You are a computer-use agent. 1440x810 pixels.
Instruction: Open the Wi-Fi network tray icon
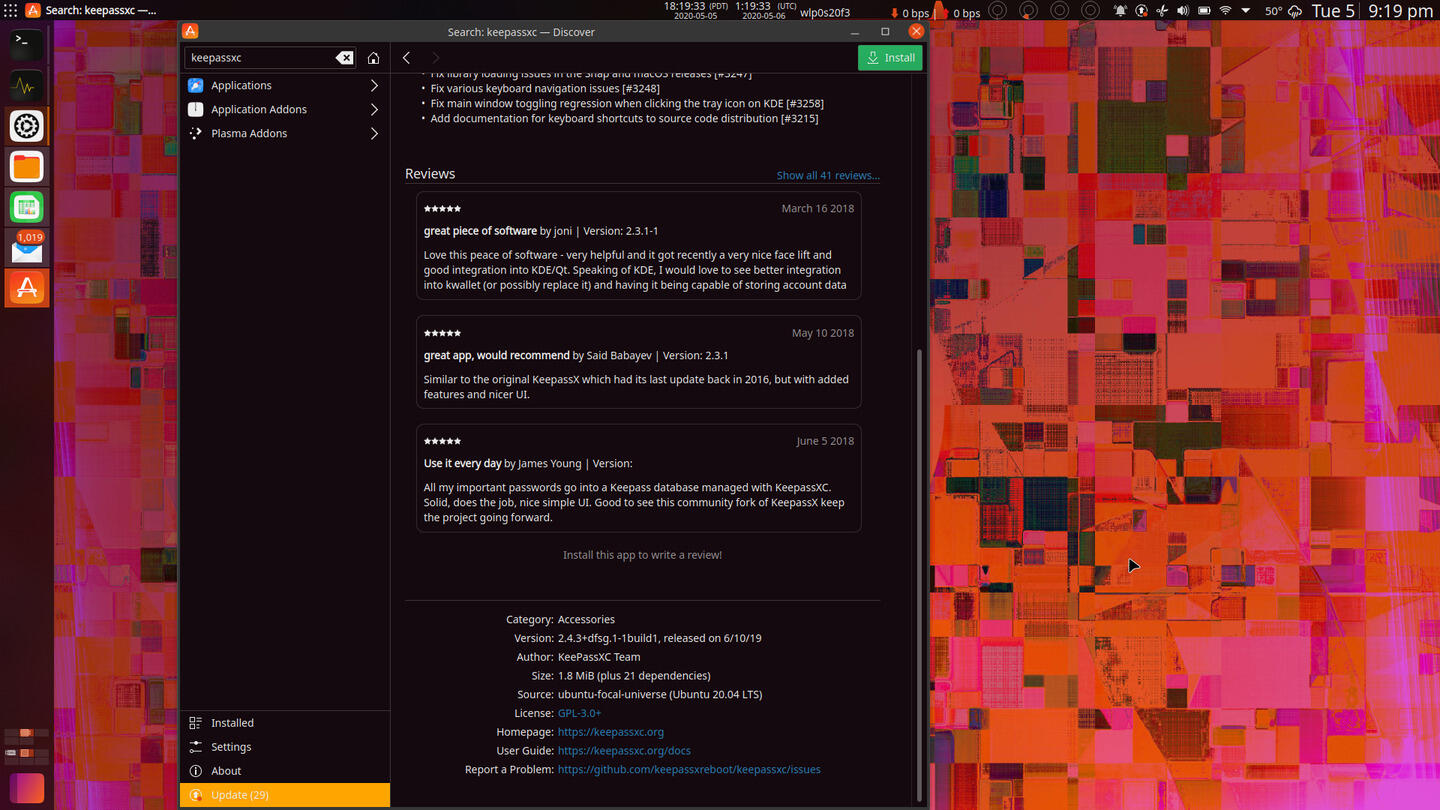1225,11
